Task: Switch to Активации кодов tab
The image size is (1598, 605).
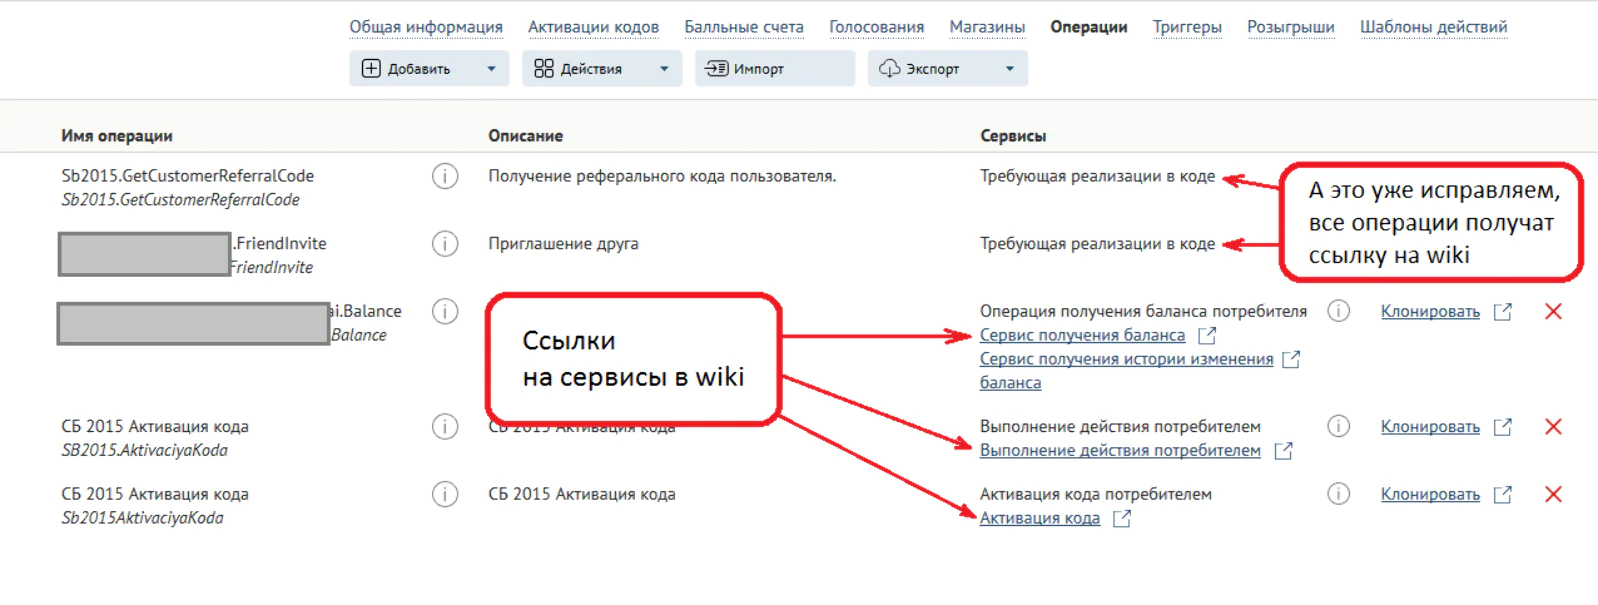Action: coord(593,27)
